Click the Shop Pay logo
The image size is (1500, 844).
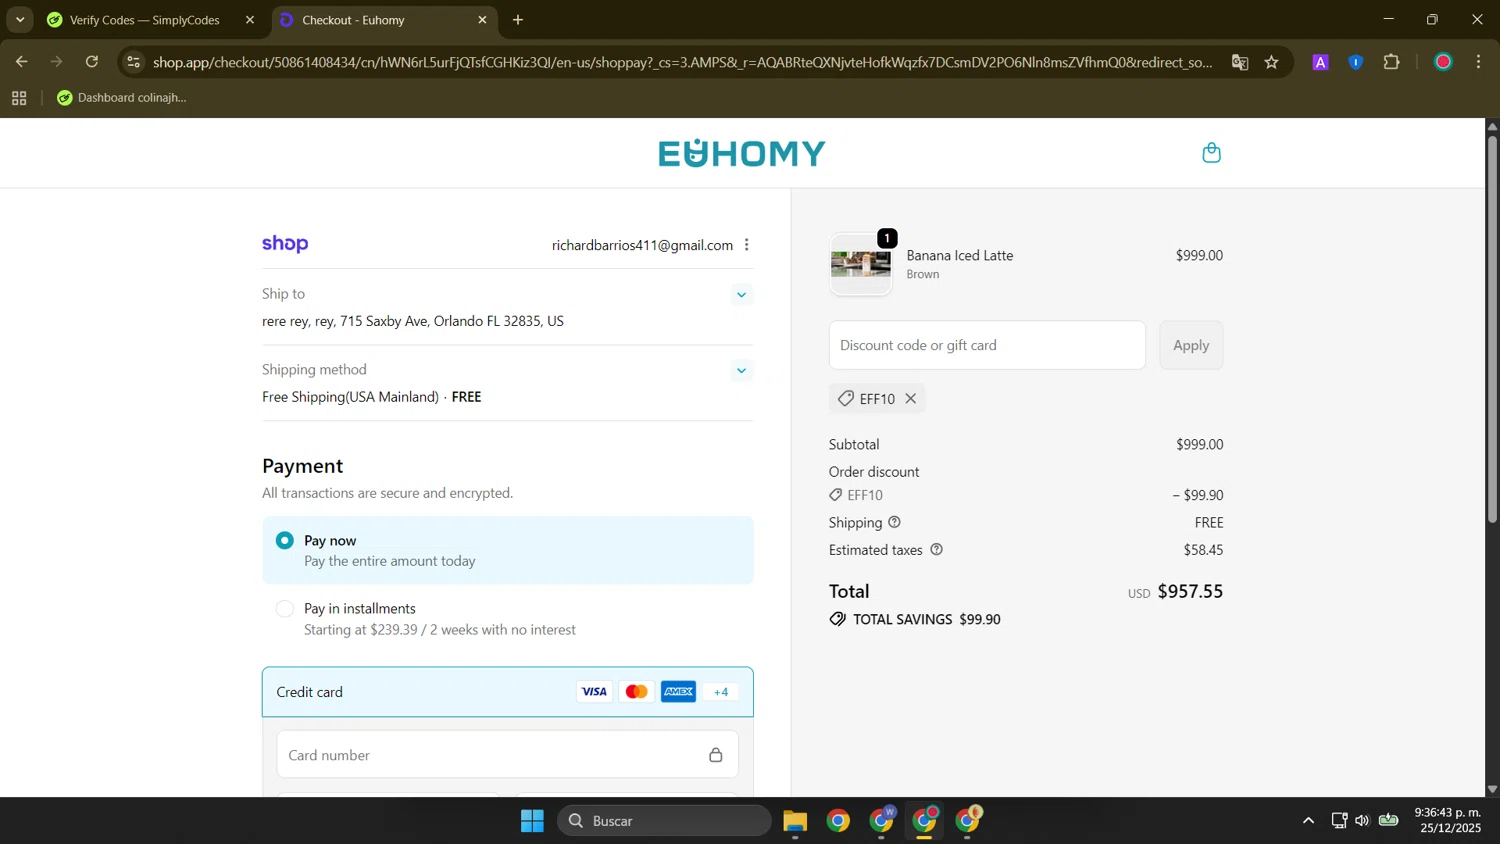(285, 244)
